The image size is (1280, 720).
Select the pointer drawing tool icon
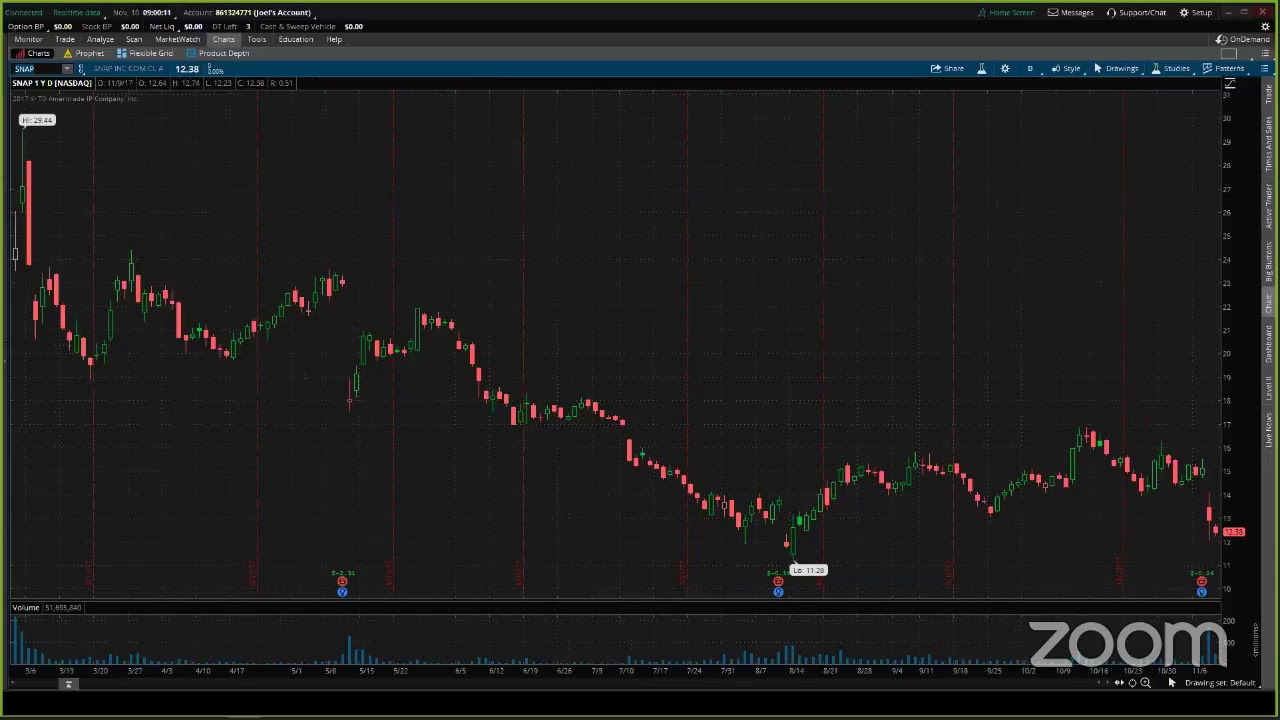click(x=1172, y=683)
